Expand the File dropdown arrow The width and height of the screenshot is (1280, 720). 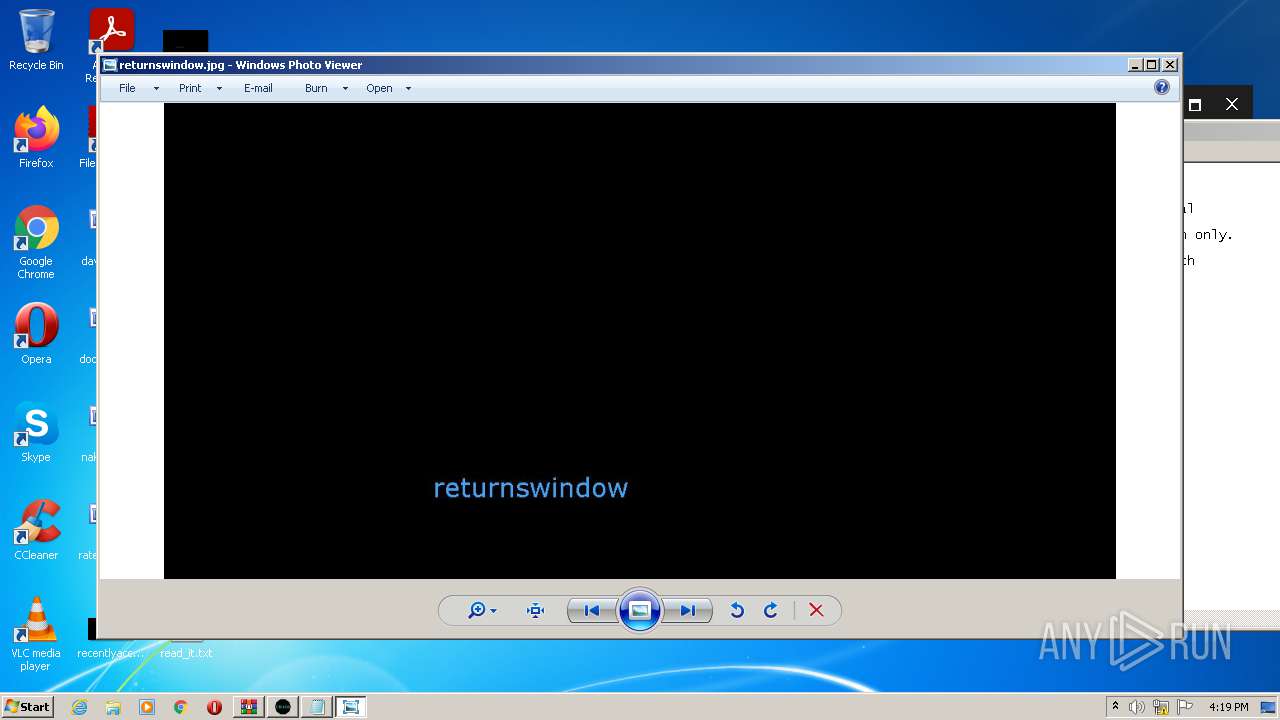156,88
